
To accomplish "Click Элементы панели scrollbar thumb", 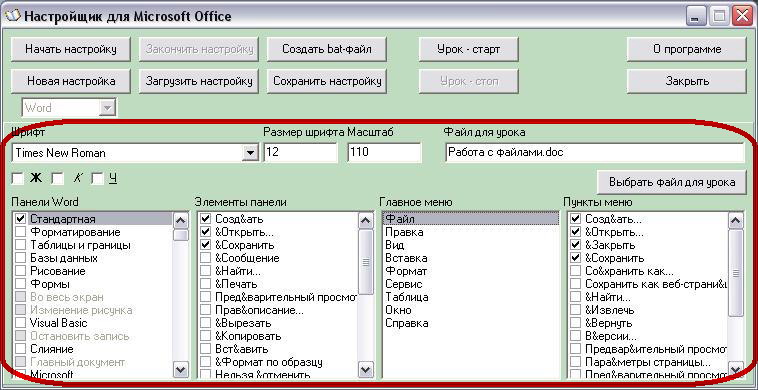I will pyautogui.click(x=366, y=262).
